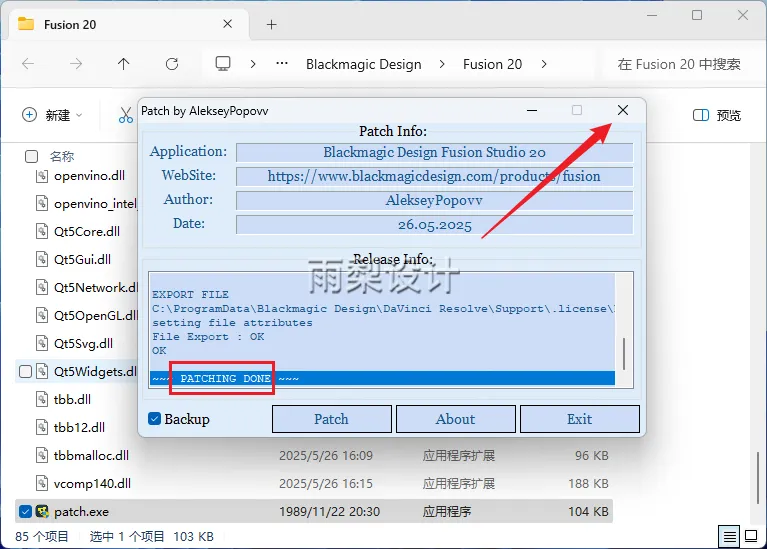This screenshot has width=767, height=549.
Task: Click the Release Info vertical scrollbar
Action: (624, 354)
